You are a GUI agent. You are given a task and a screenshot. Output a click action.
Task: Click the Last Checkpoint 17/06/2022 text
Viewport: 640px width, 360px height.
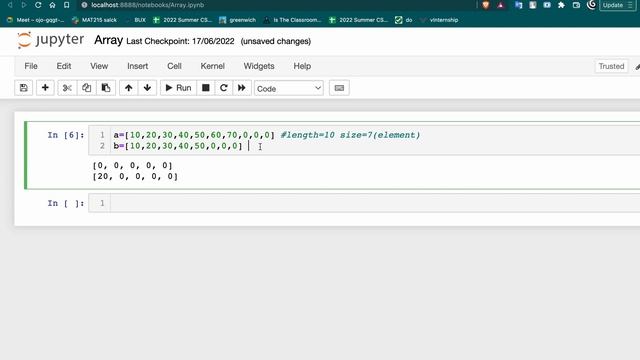pyautogui.click(x=180, y=41)
